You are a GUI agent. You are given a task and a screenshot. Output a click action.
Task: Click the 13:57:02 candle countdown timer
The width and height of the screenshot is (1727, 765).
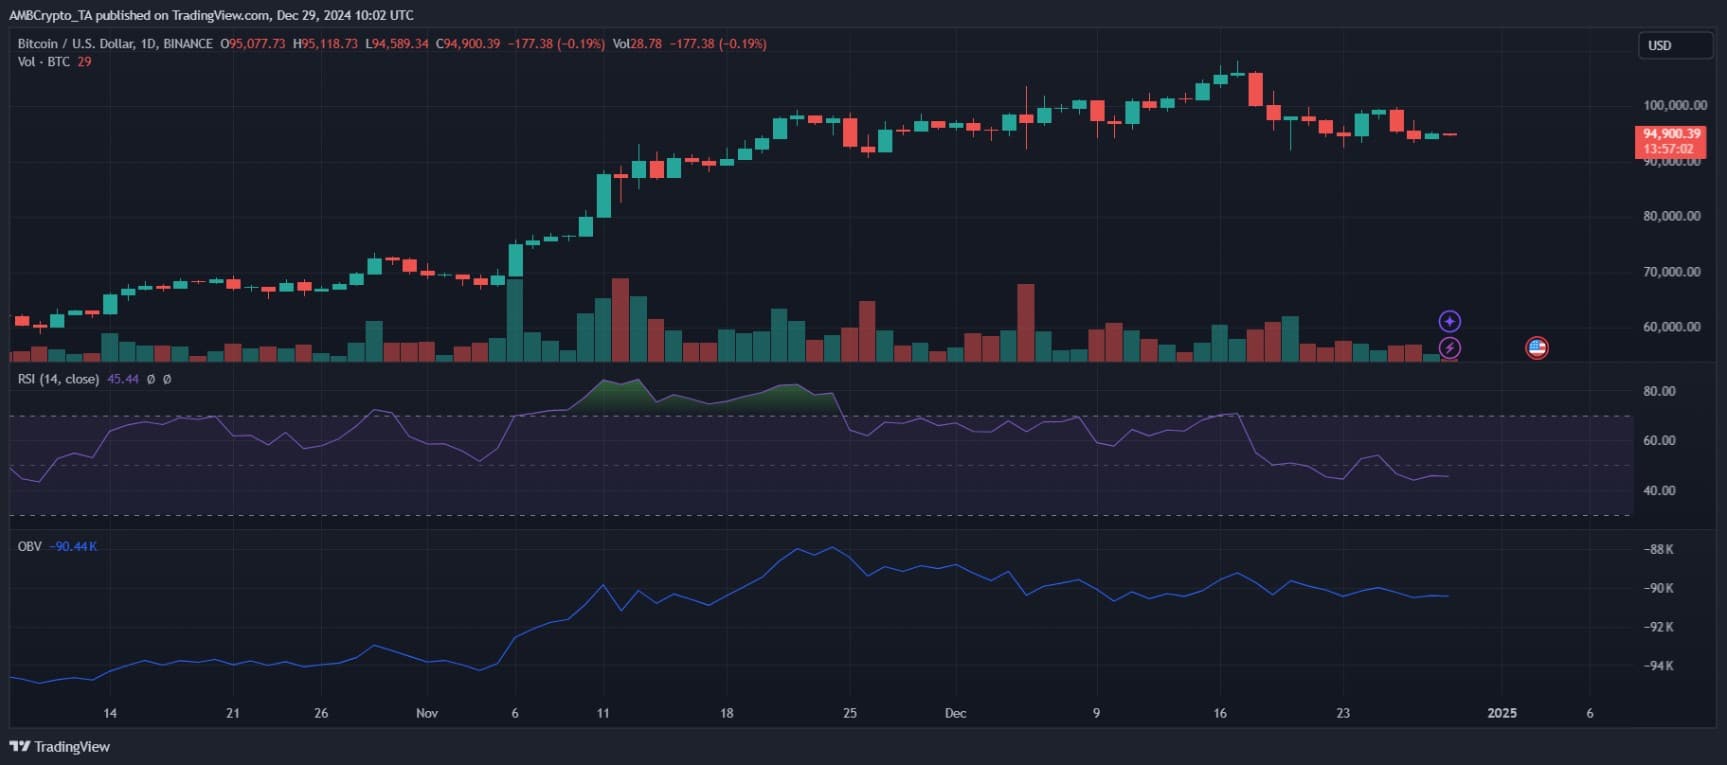click(x=1671, y=148)
